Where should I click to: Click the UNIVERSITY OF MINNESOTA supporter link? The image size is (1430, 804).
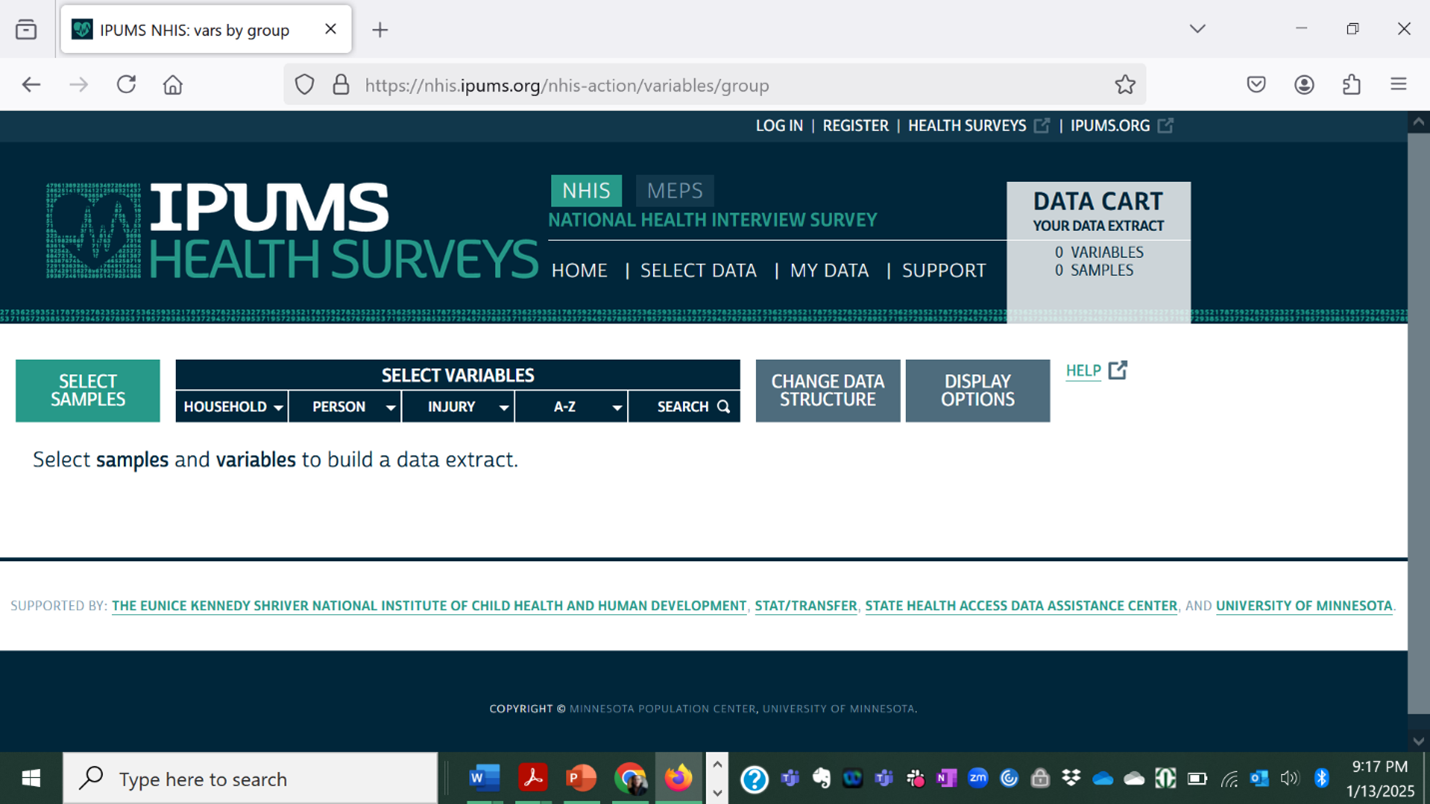click(1304, 606)
